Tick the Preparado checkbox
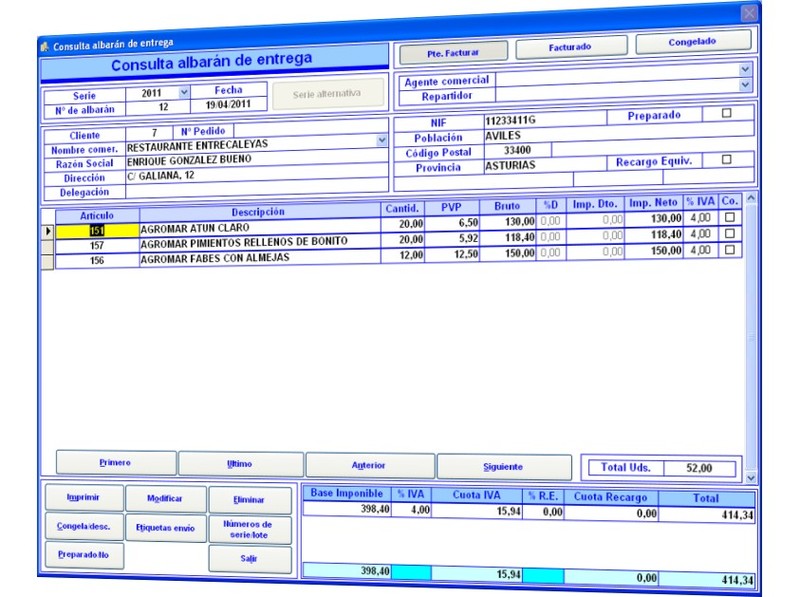 [x=727, y=114]
